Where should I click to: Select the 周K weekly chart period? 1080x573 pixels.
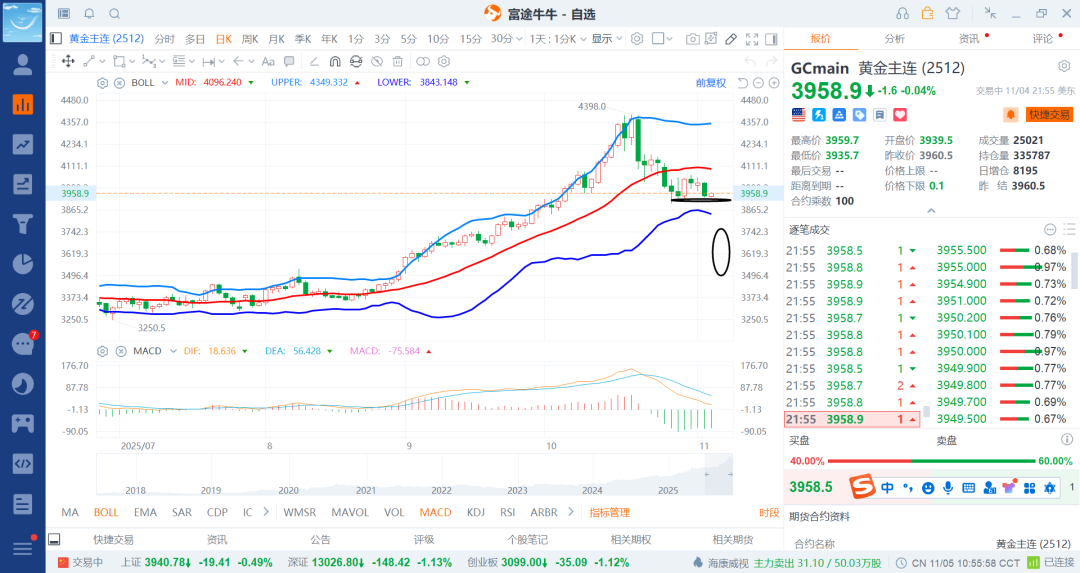[x=250, y=39]
